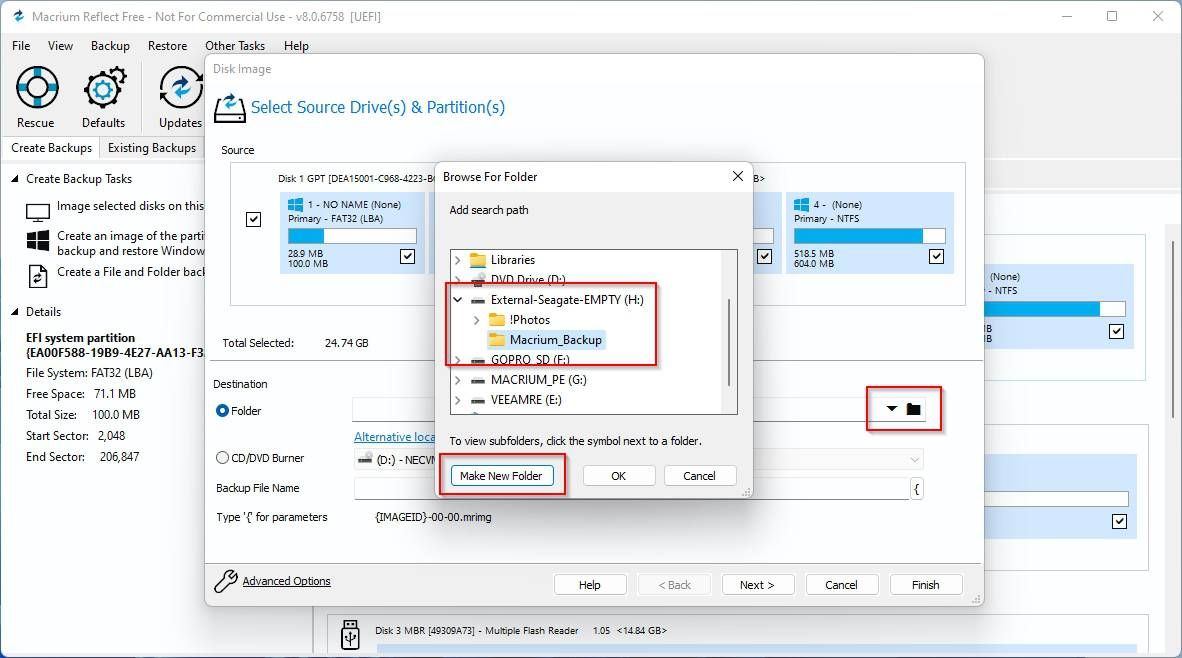Select the CD/DVD Burner radio button
1182x658 pixels.
click(222, 458)
